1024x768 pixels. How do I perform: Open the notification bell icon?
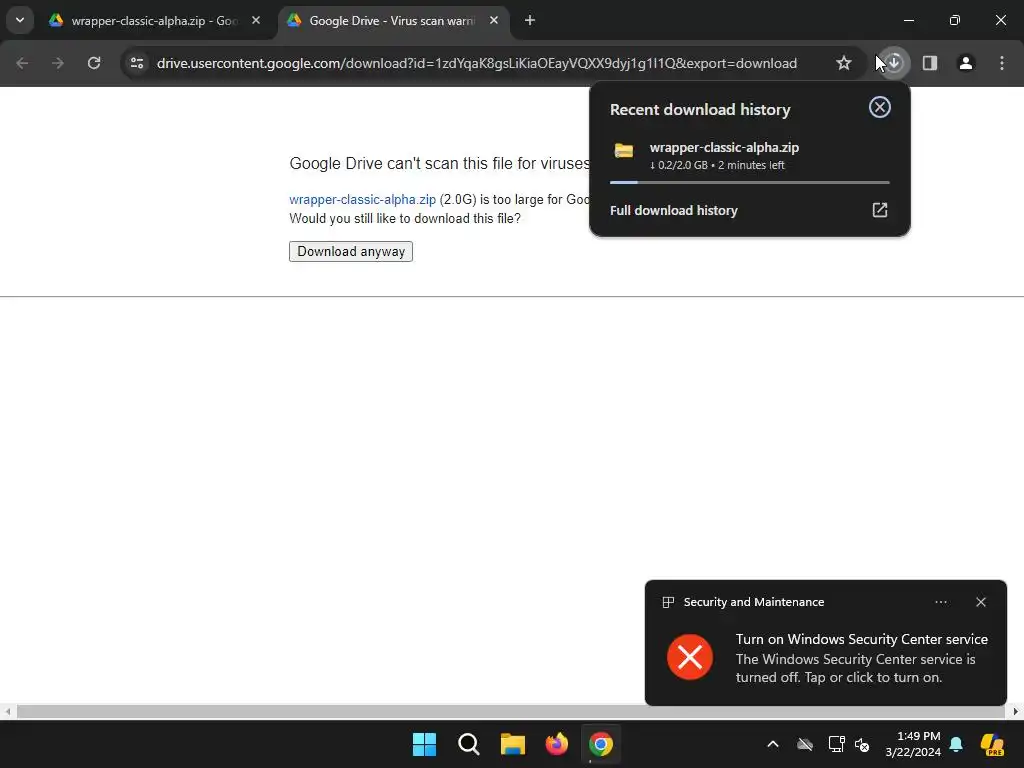click(956, 744)
